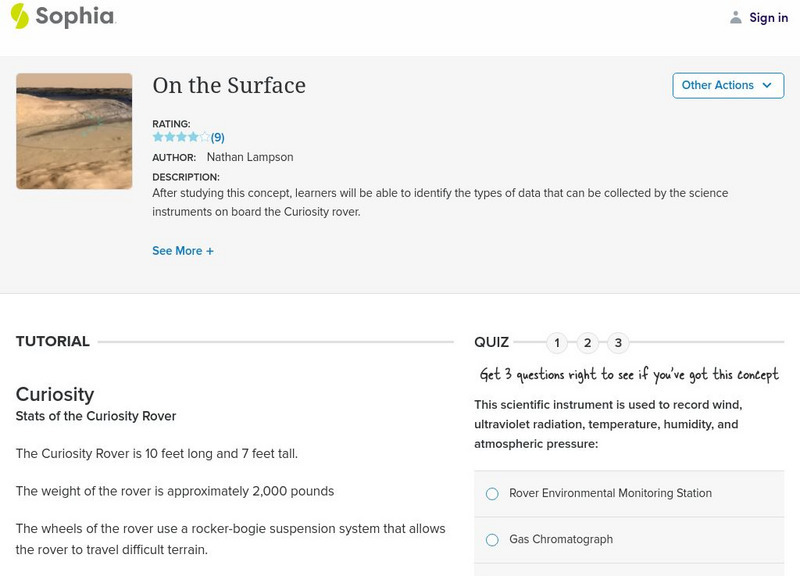Click the Sophia wordmark text
The image size is (800, 576).
point(75,17)
